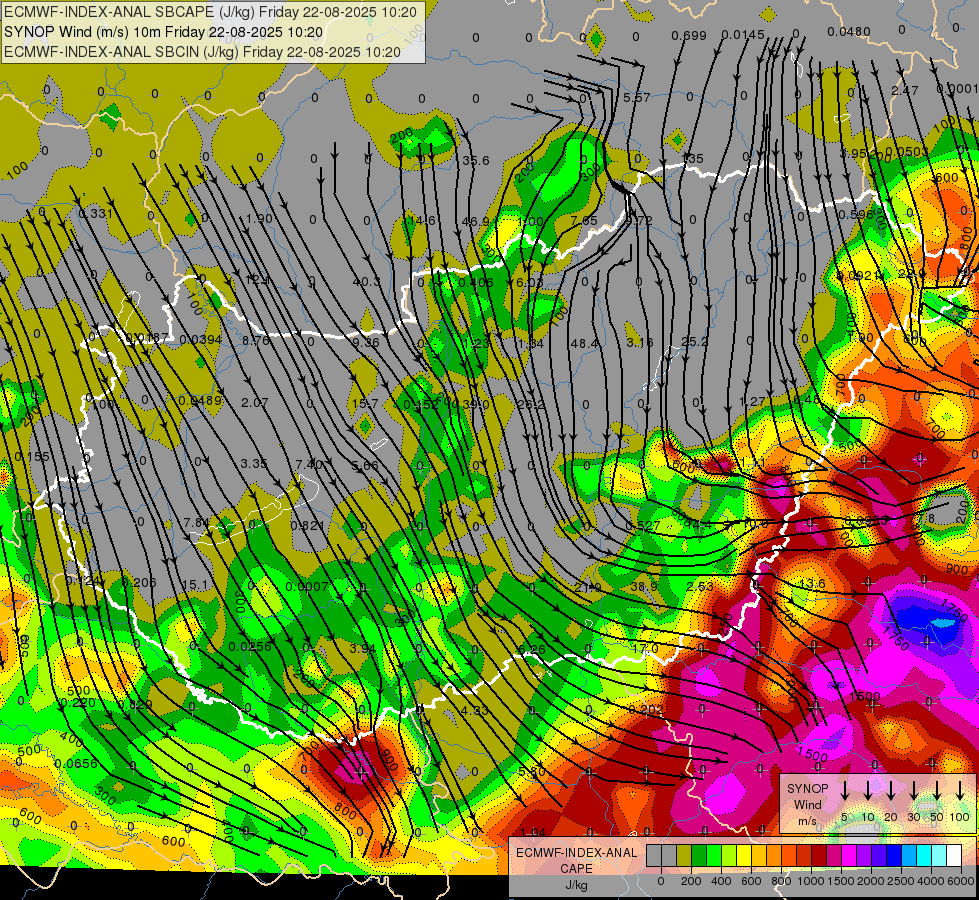
Task: Click the 'SYNOP Wind m/s' legend label
Action: (807, 804)
